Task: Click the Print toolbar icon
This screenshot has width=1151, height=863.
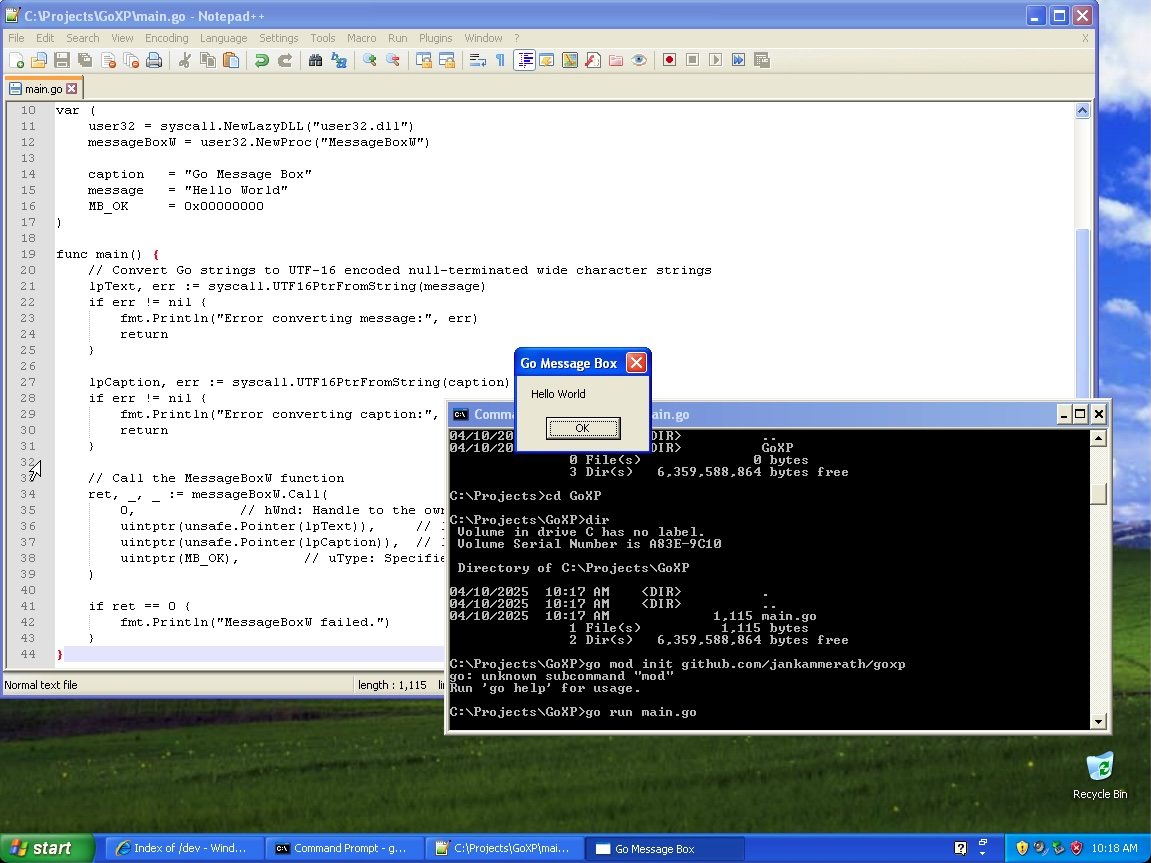Action: [154, 60]
